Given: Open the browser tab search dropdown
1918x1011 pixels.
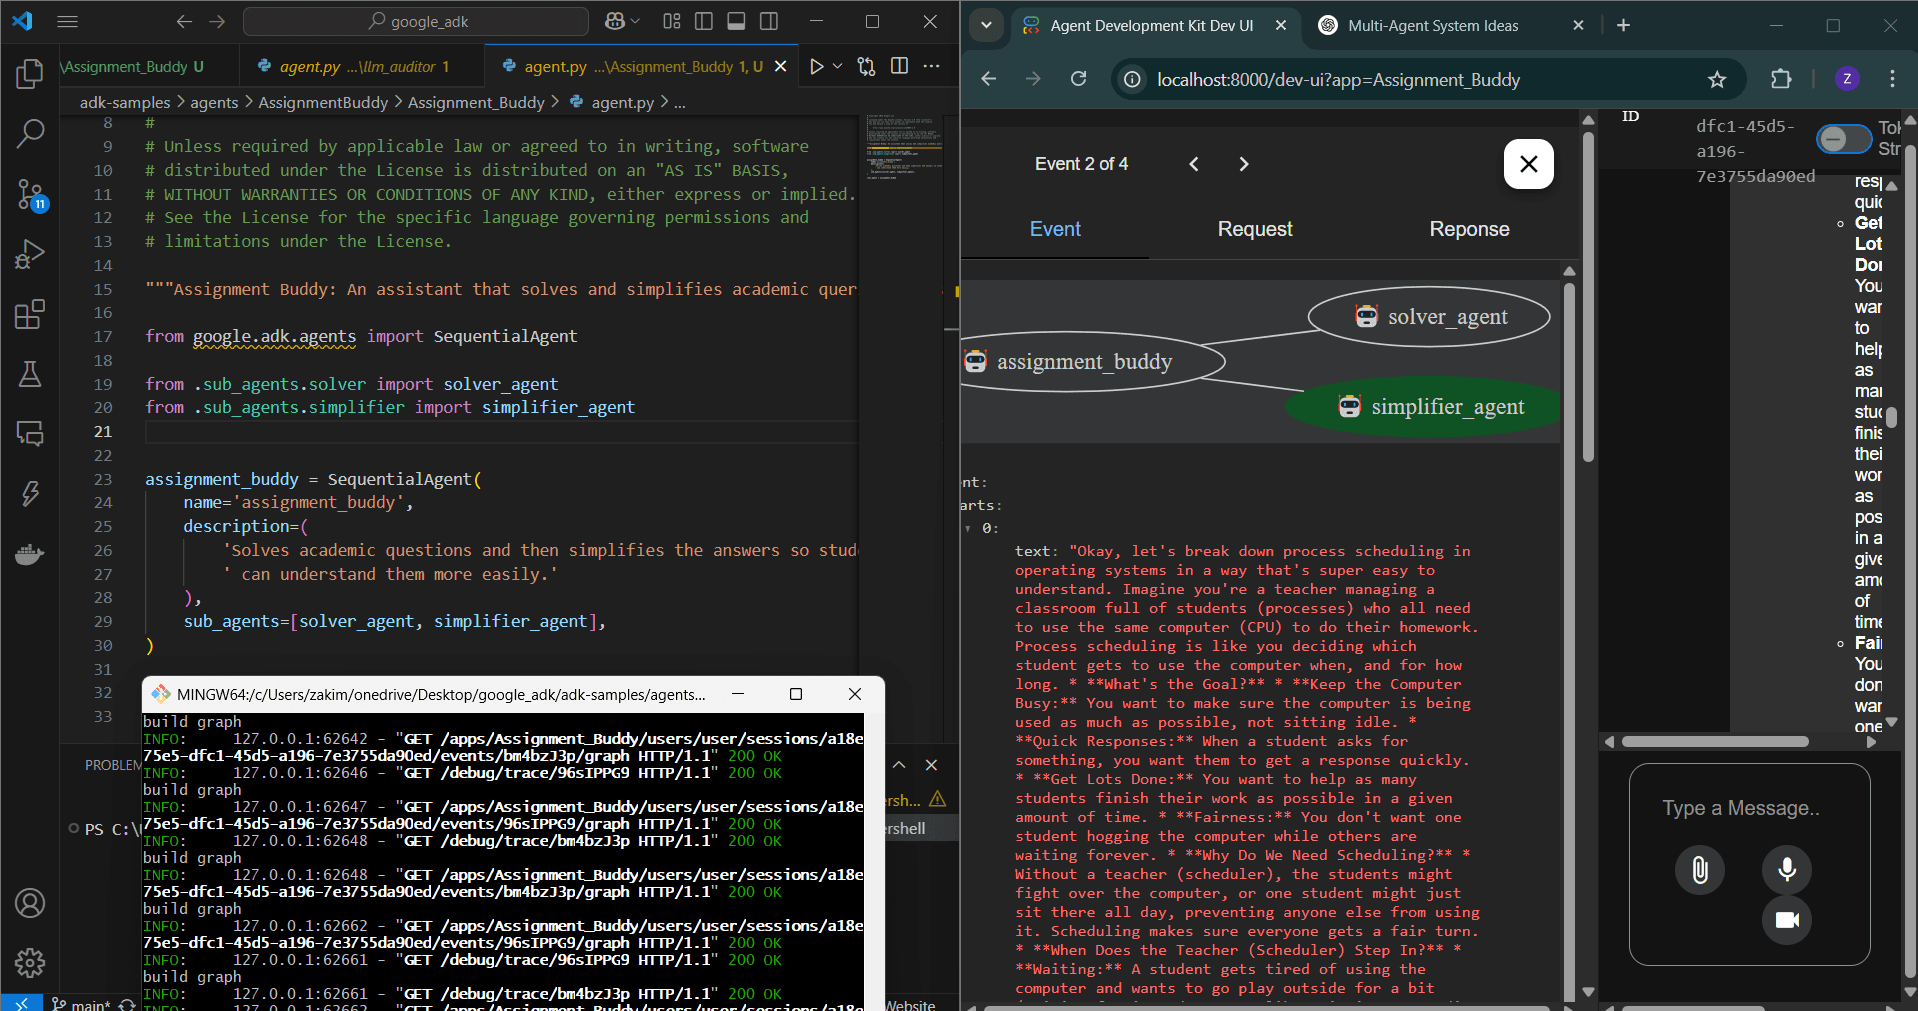Looking at the screenshot, I should 986,26.
